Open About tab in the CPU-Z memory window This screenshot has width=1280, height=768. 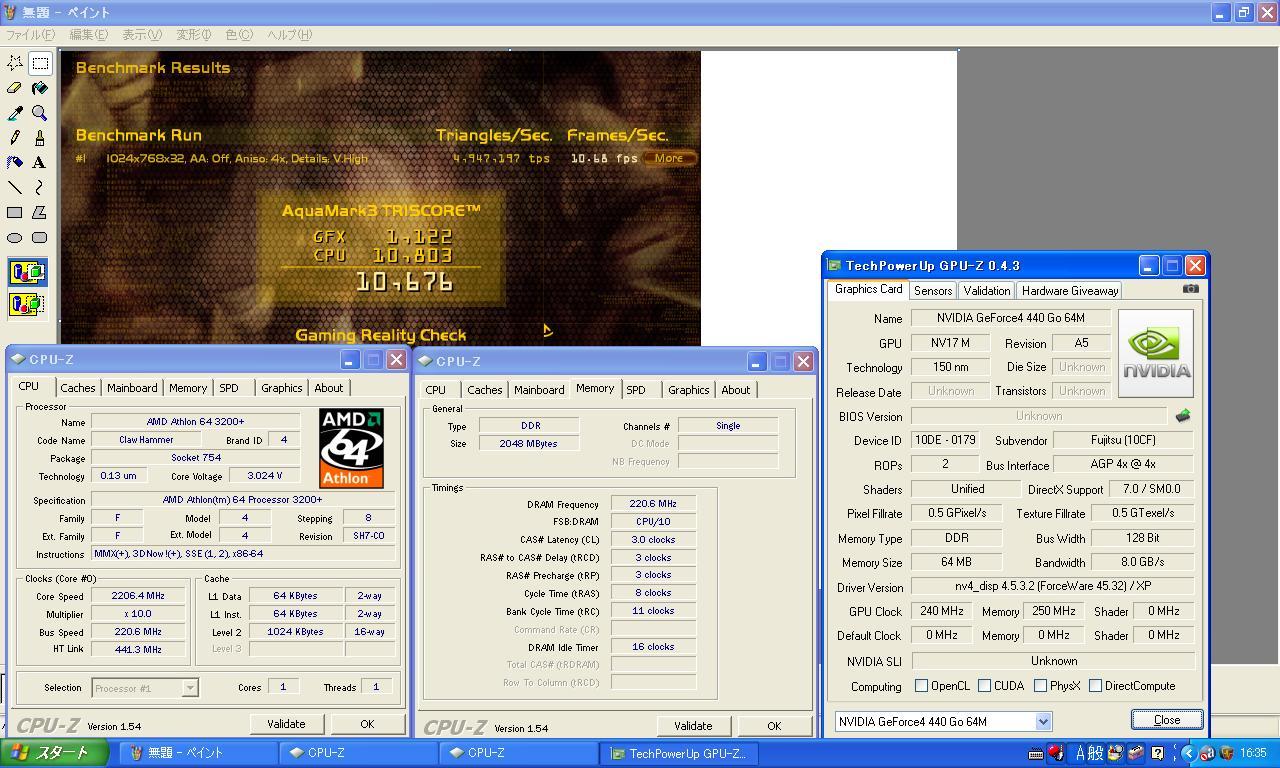[x=736, y=390]
